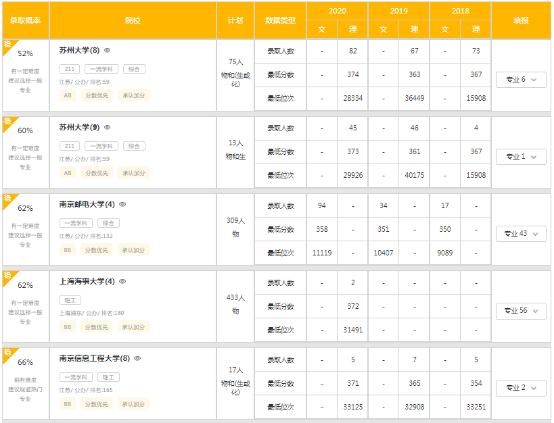554x423 pixels.
Task: Click orange corner badge on 60% row
Action: pyautogui.click(x=8, y=123)
